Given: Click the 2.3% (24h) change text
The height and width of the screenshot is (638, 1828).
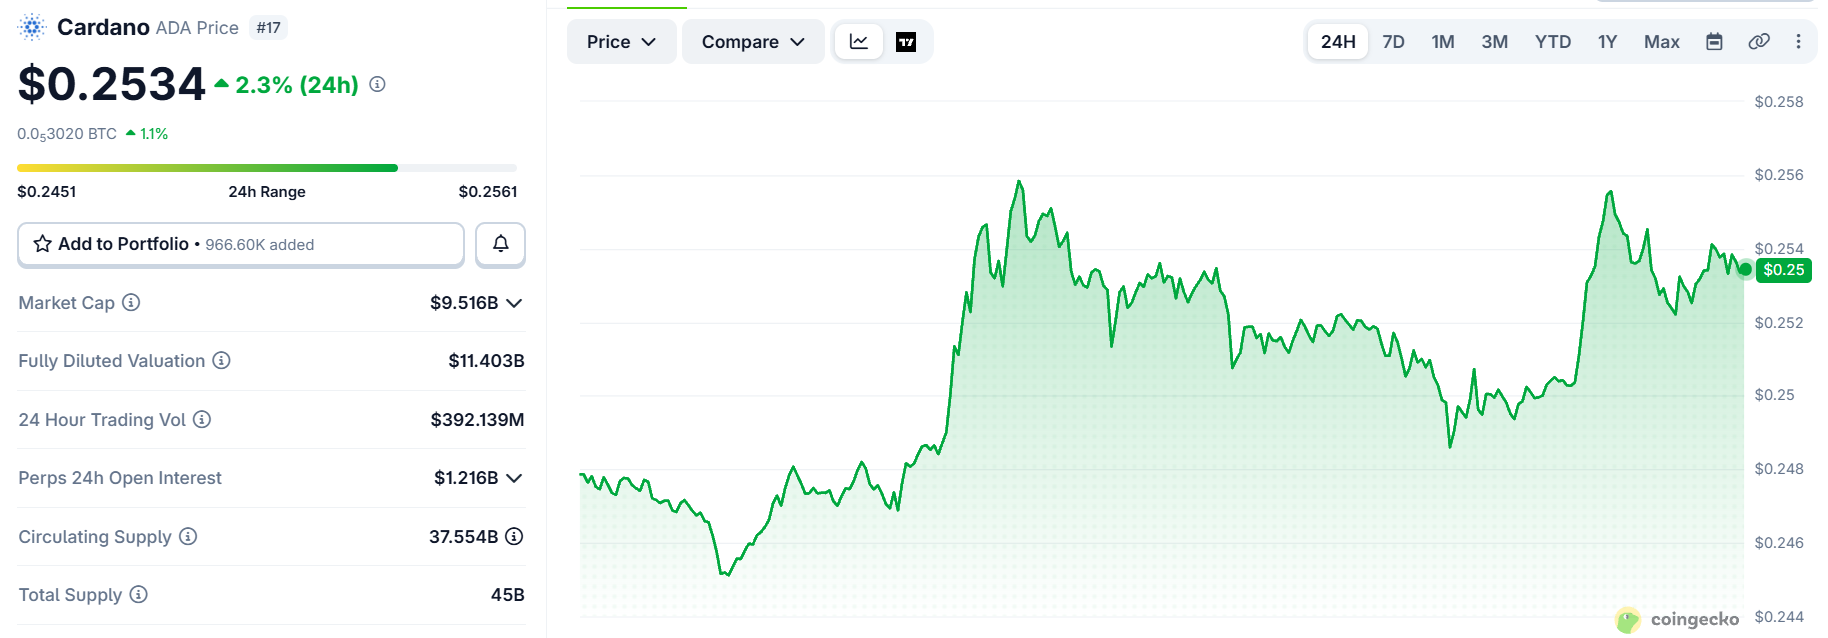Looking at the screenshot, I should pos(297,85).
